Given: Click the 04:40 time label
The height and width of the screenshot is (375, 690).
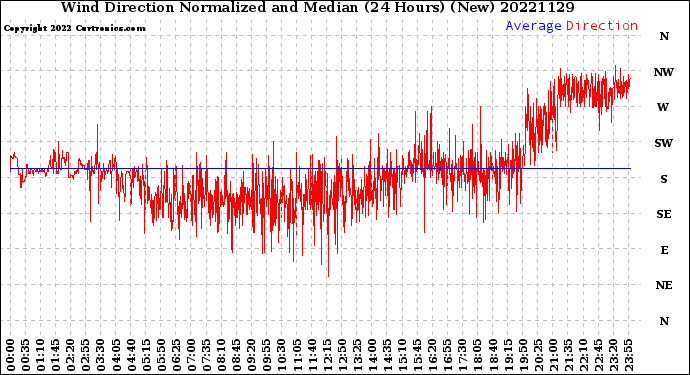Looking at the screenshot, I should 131,355.
